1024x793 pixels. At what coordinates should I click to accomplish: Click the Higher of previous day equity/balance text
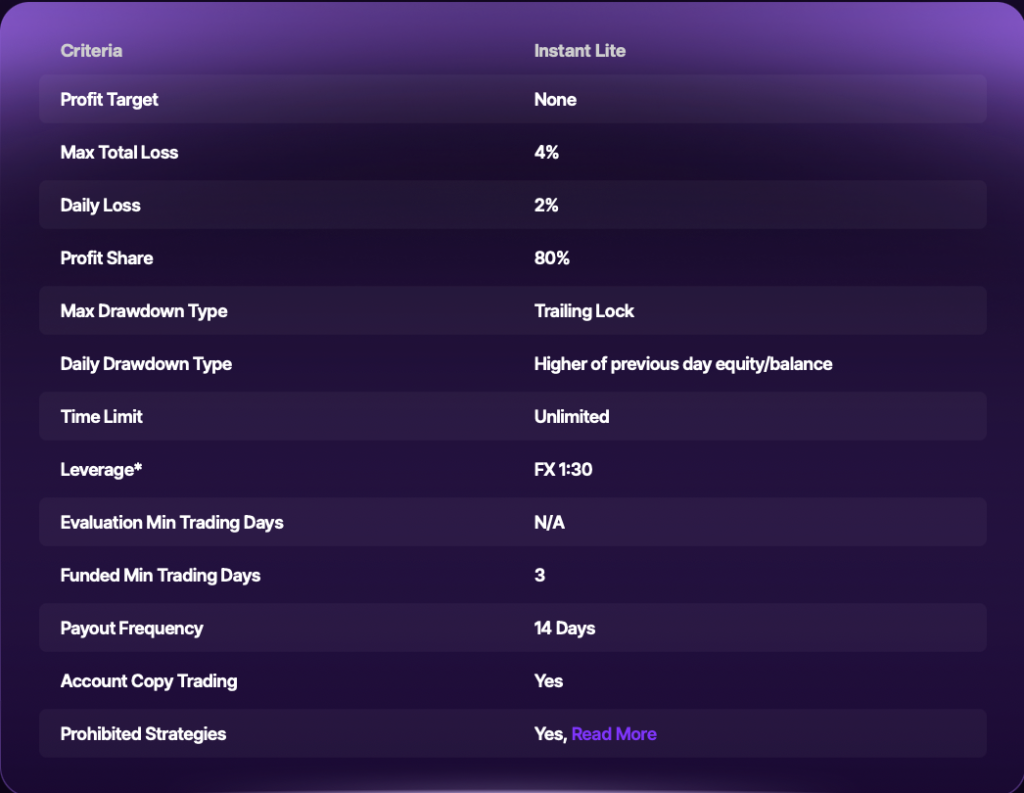tap(683, 364)
